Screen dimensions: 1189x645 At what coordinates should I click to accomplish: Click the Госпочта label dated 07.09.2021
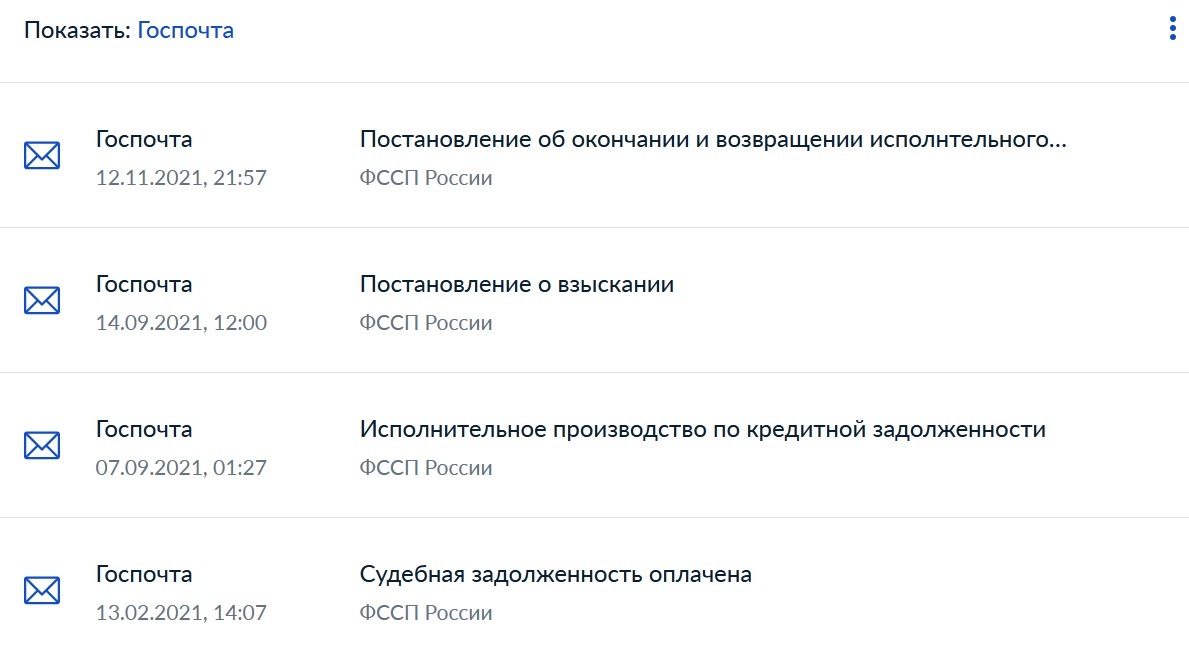point(144,429)
